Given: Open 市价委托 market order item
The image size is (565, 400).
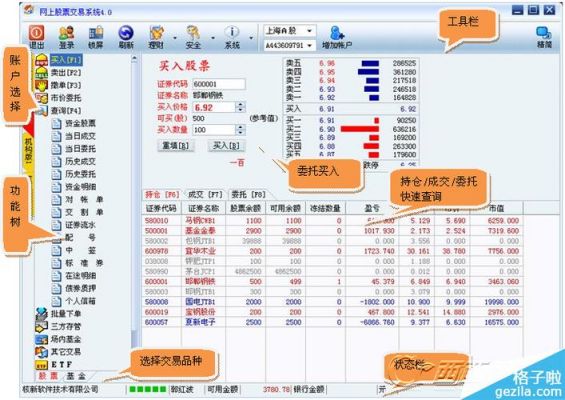Looking at the screenshot, I should click(x=66, y=98).
